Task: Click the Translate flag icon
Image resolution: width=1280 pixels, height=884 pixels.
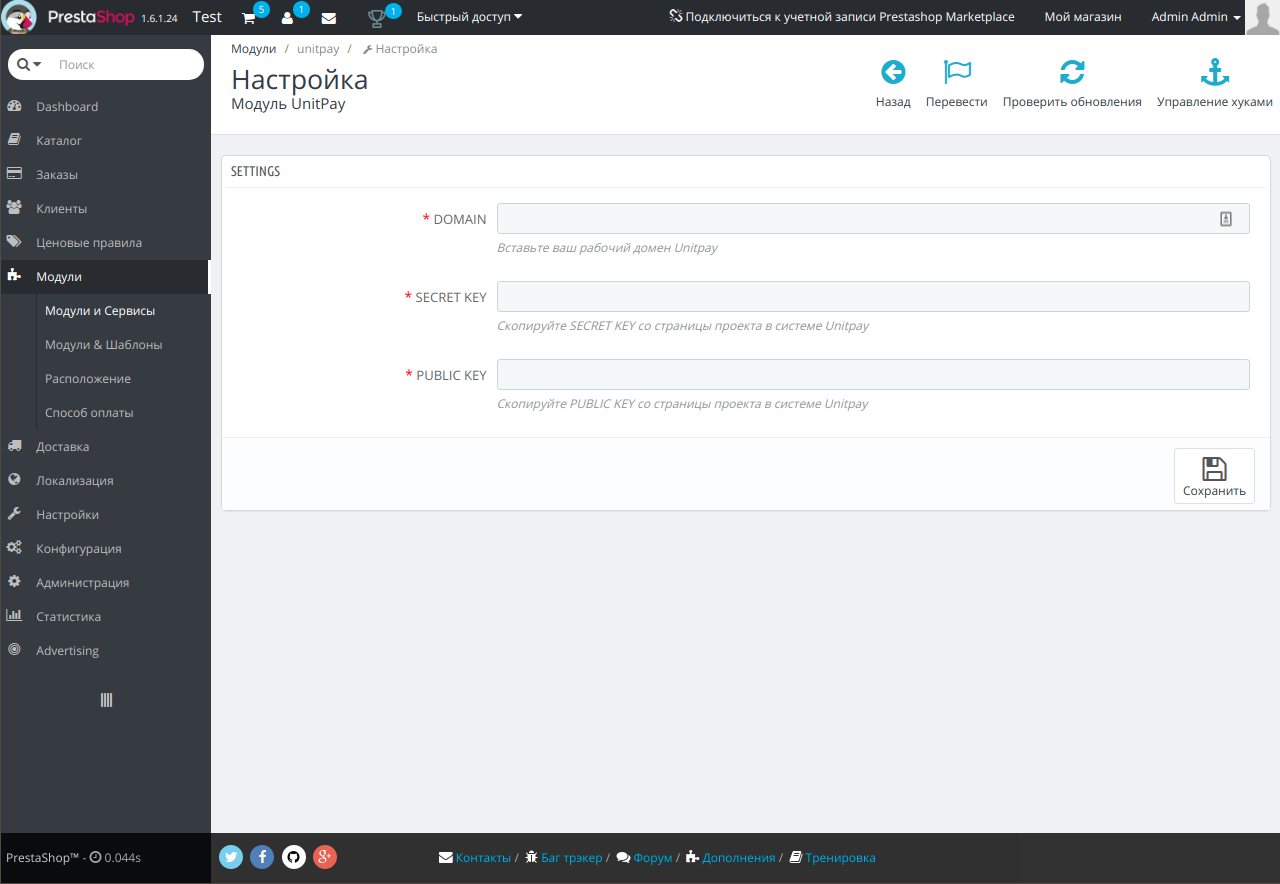Action: pos(957,72)
